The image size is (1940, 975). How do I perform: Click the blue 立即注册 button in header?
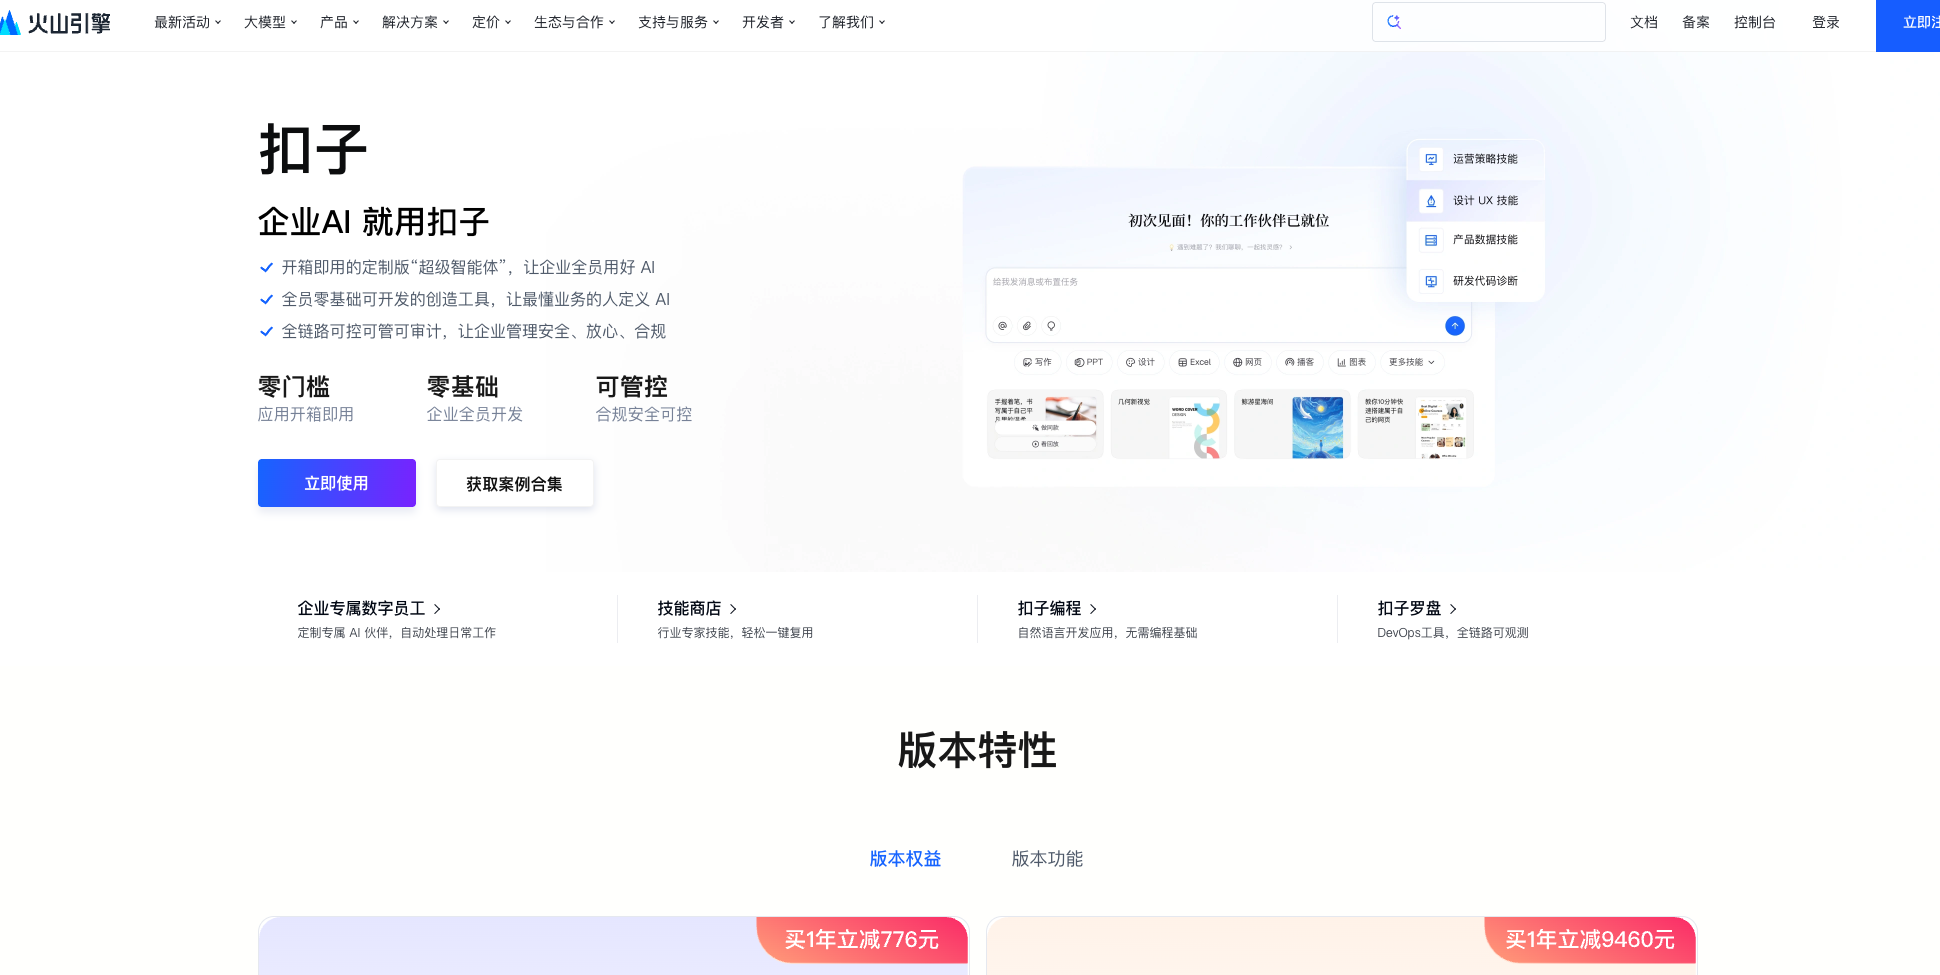[x=1908, y=25]
